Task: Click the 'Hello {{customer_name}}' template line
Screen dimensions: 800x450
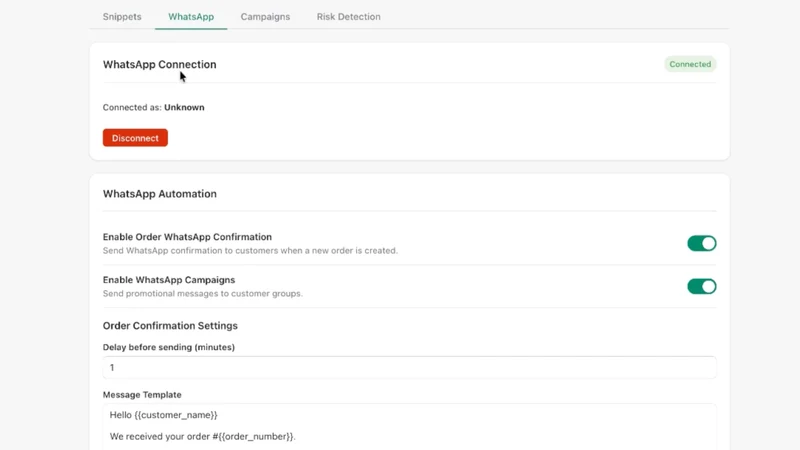Action: [164, 415]
